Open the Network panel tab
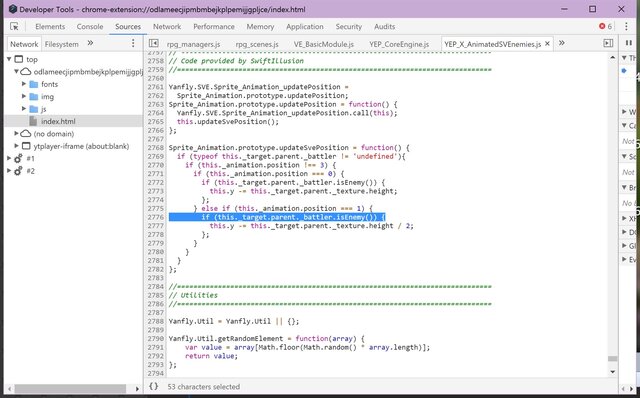The height and width of the screenshot is (398, 640). point(167,27)
